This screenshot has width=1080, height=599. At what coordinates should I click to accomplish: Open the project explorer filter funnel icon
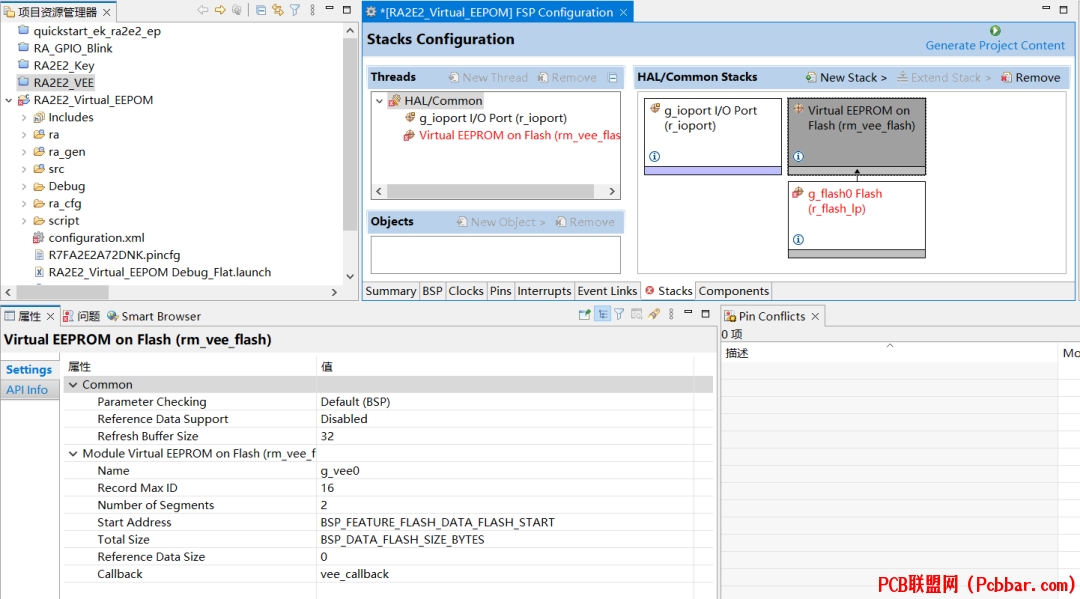point(295,10)
